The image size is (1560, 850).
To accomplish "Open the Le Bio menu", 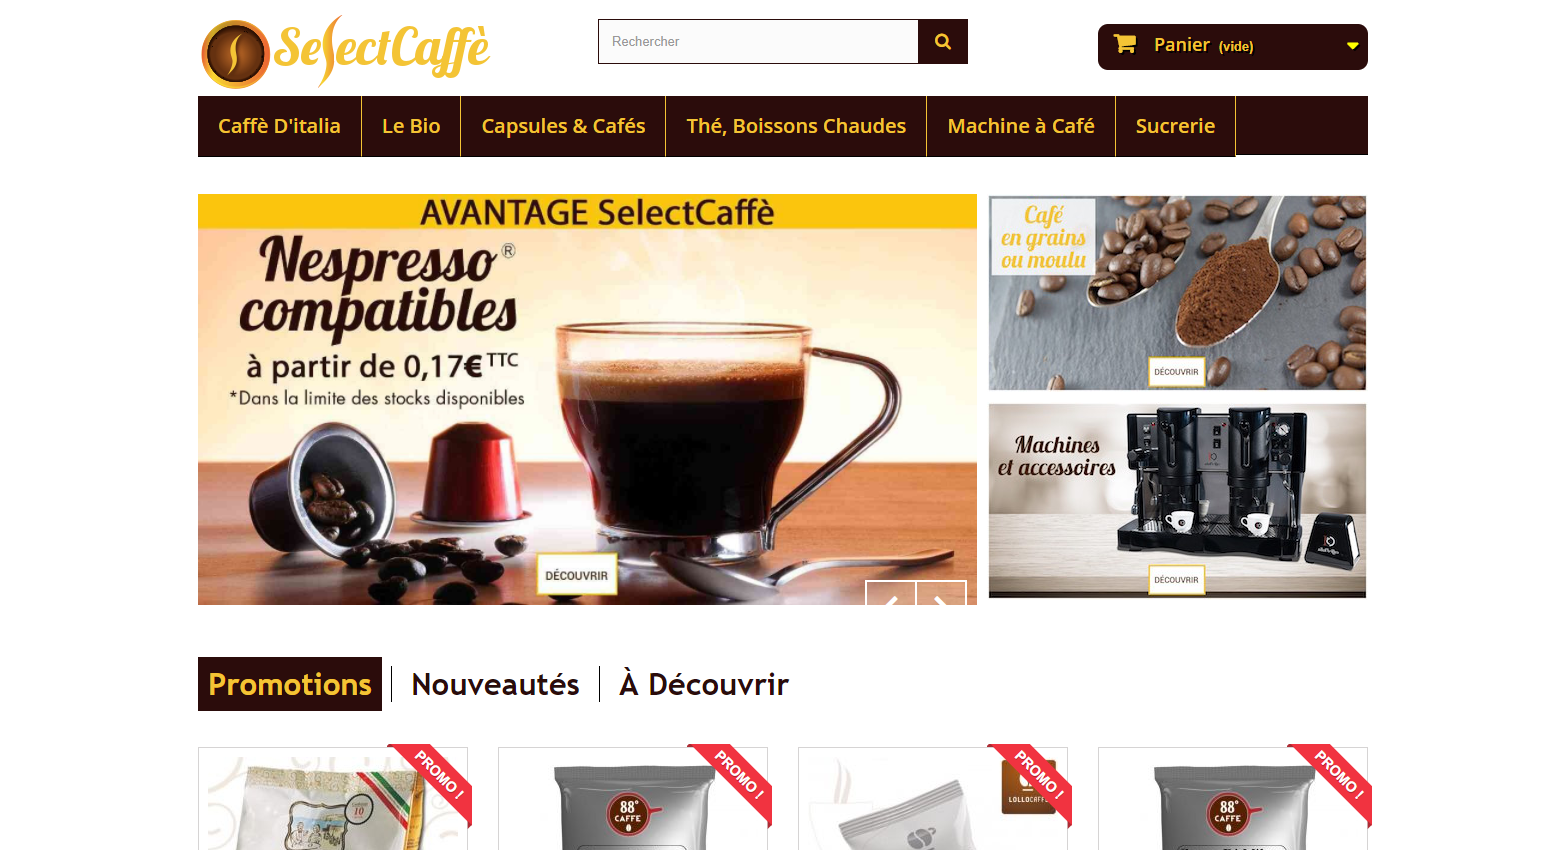I will pyautogui.click(x=411, y=126).
